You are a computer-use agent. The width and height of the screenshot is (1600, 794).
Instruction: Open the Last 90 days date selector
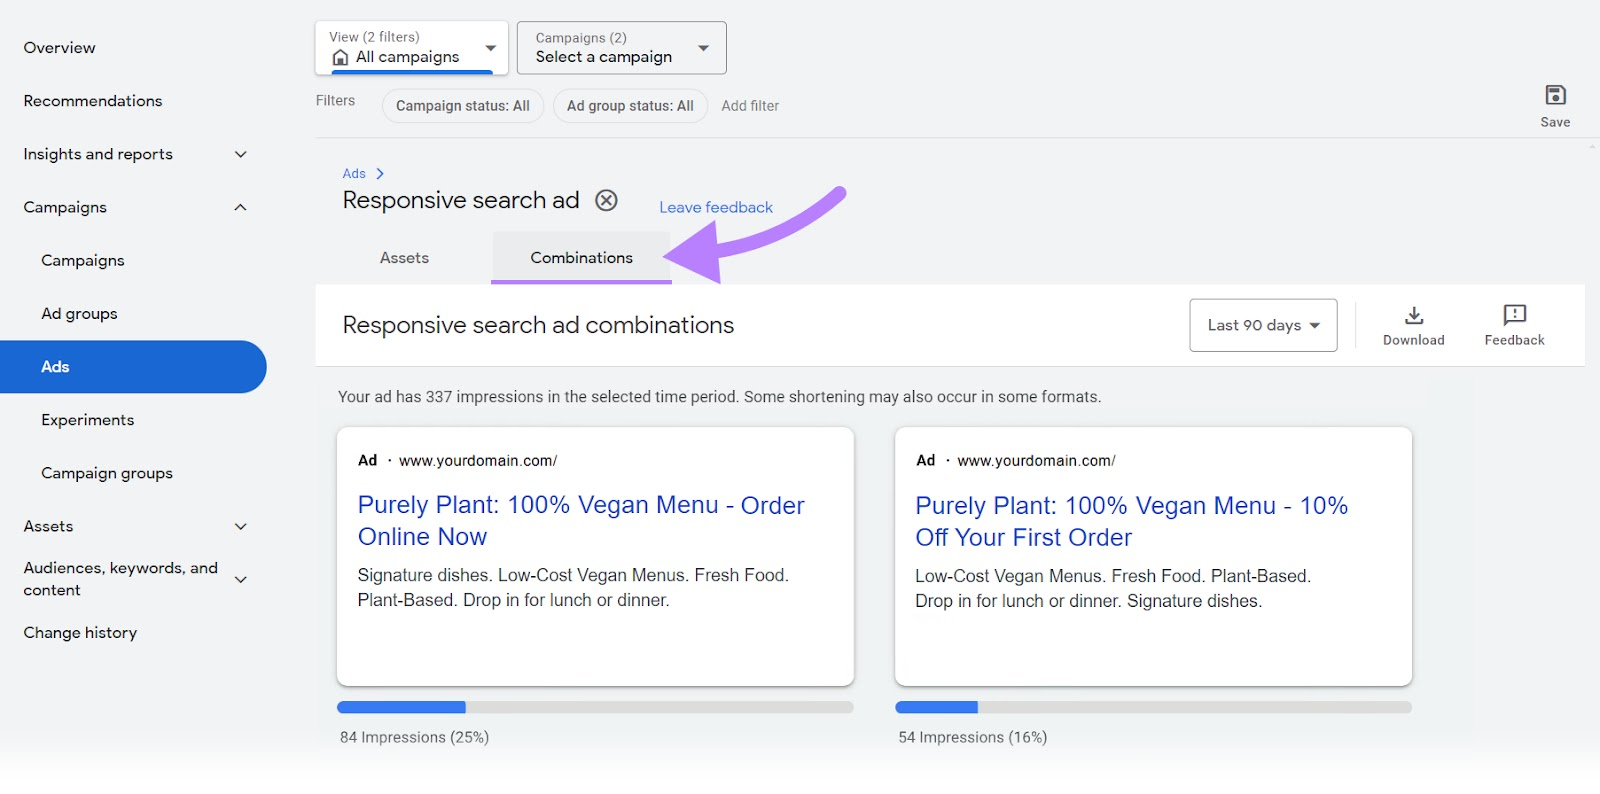pyautogui.click(x=1262, y=325)
